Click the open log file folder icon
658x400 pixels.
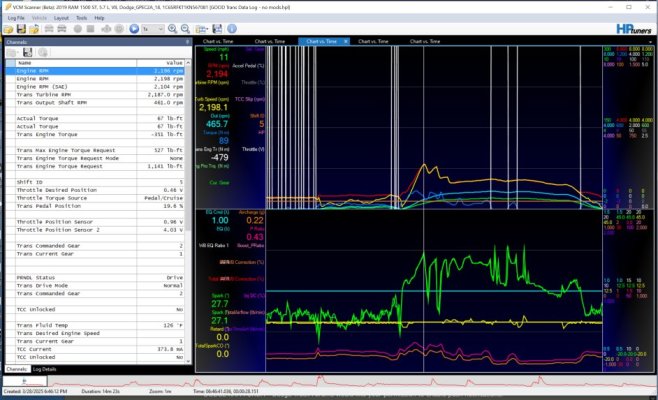click(x=8, y=29)
